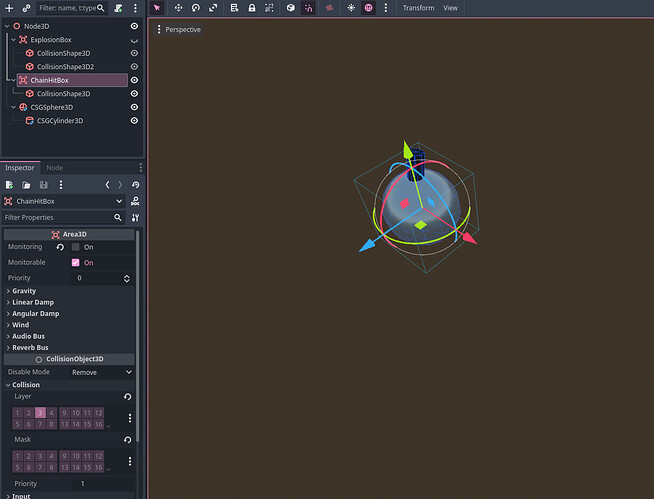Image resolution: width=654 pixels, height=499 pixels.
Task: Choose the Move Mode tool
Action: (x=179, y=8)
